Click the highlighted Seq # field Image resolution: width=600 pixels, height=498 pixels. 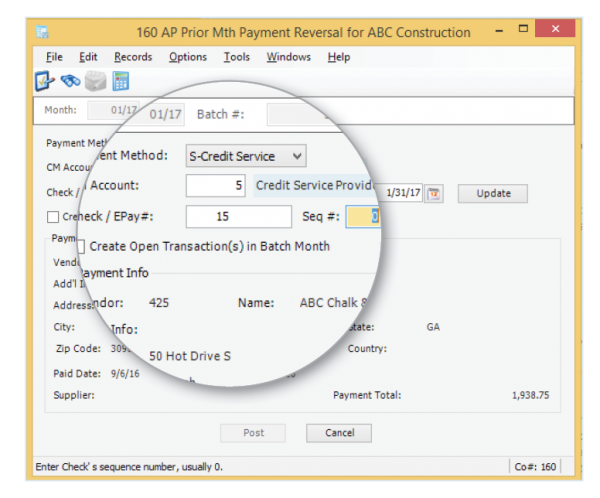363,217
